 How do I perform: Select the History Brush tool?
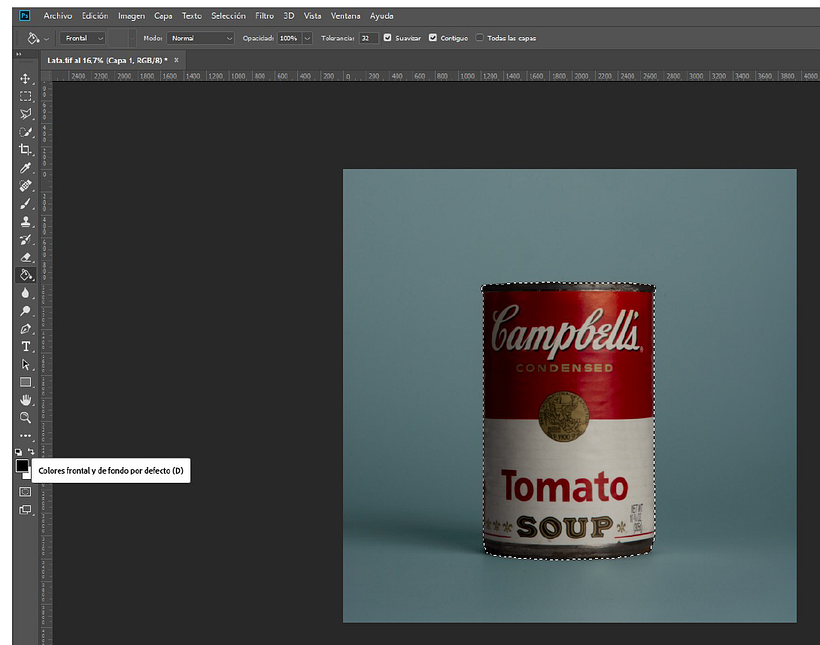pyautogui.click(x=25, y=240)
